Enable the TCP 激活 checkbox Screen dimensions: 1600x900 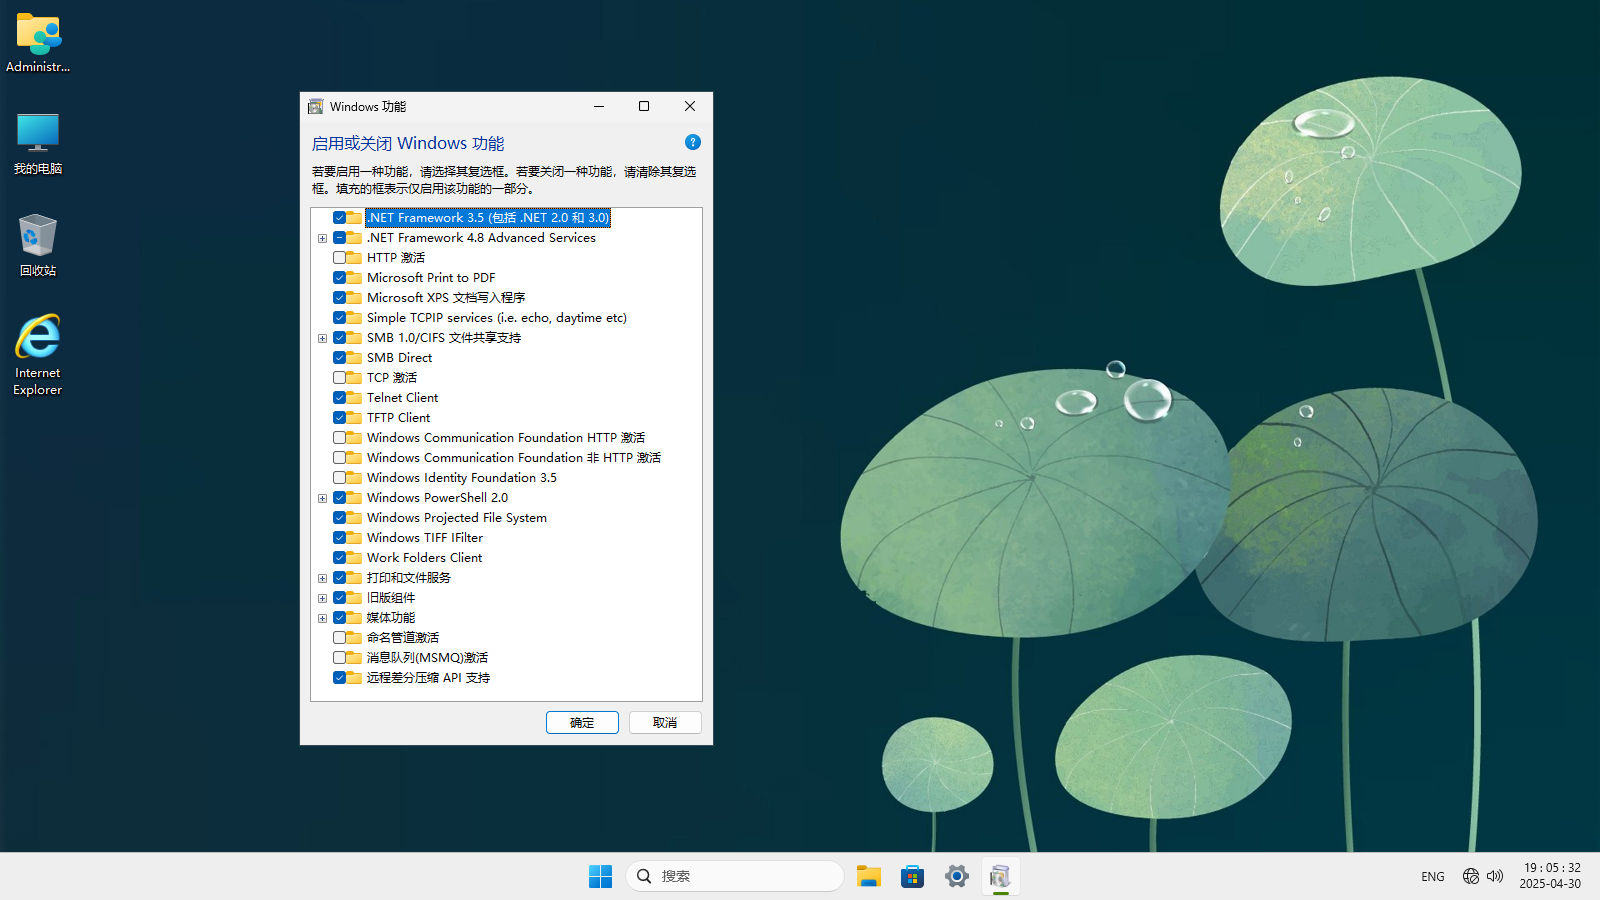pyautogui.click(x=339, y=377)
